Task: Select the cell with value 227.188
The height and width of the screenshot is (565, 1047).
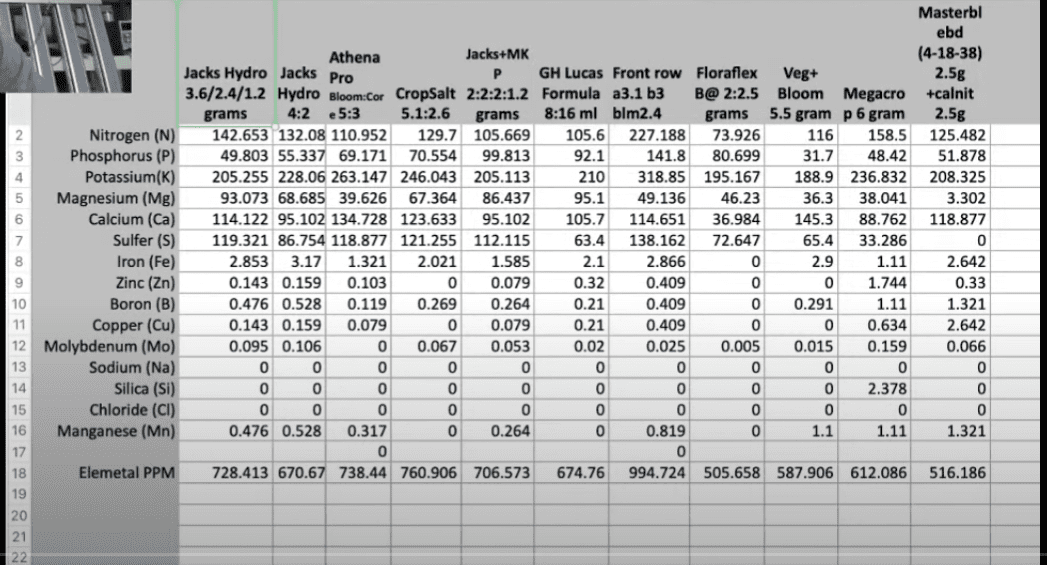Action: (x=648, y=135)
